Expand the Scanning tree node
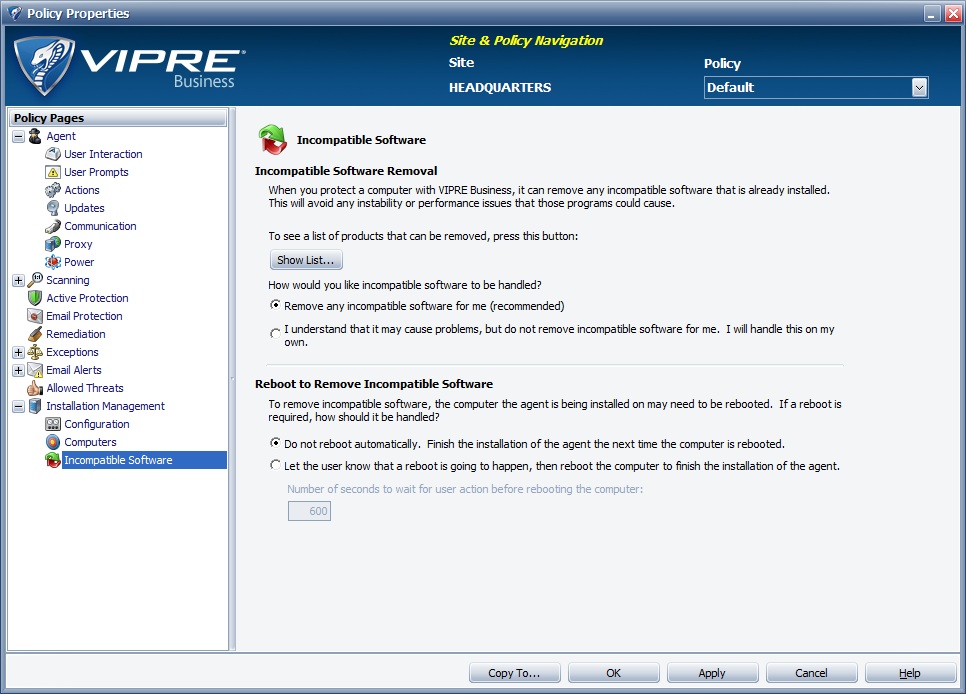The height and width of the screenshot is (694, 966). pos(18,280)
